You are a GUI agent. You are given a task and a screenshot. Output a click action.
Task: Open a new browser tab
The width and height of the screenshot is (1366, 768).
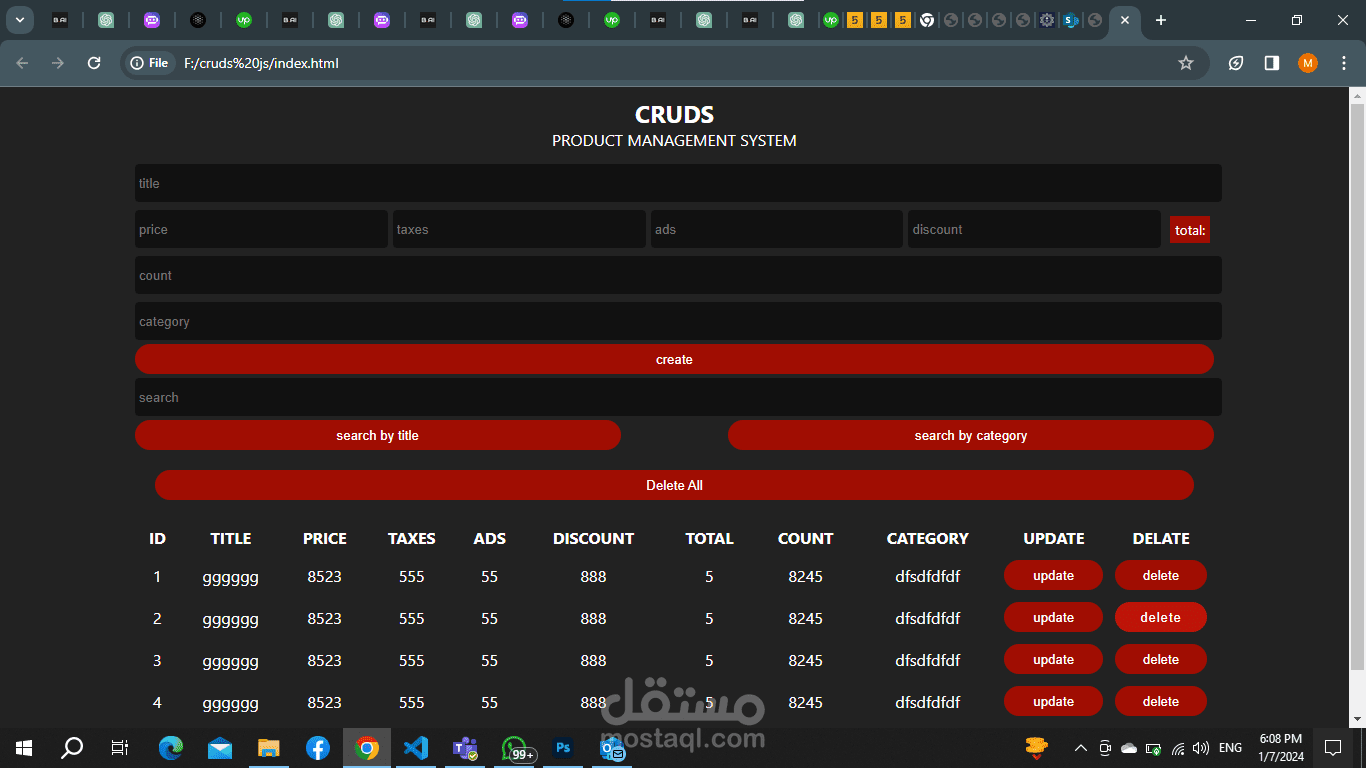(1160, 20)
